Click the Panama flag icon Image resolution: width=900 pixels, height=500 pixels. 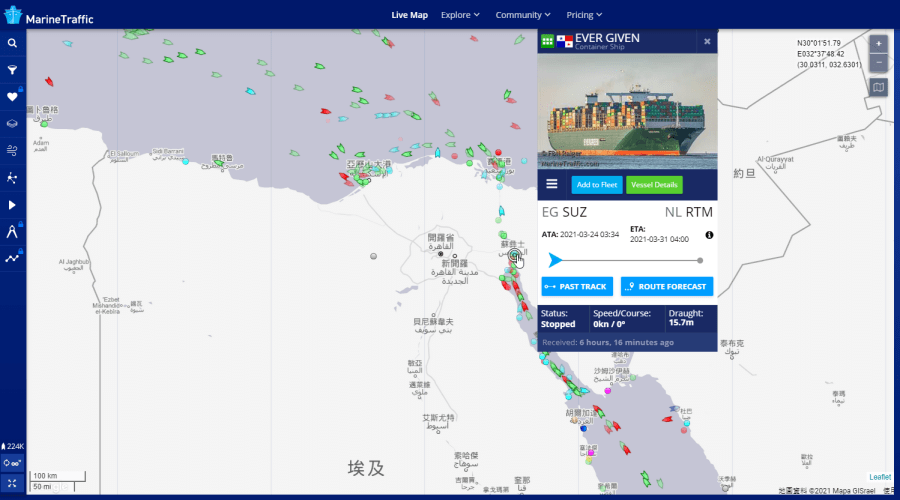click(x=565, y=41)
